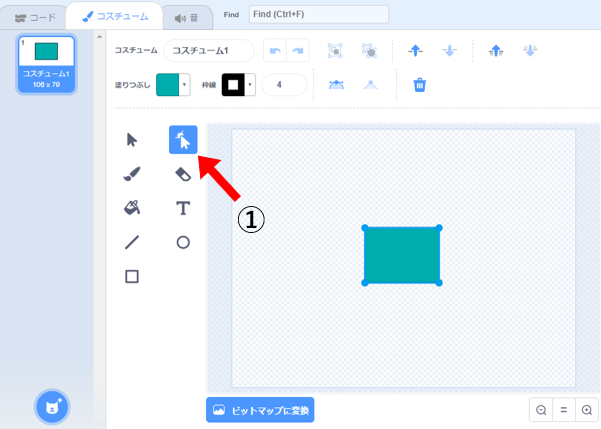
Task: Click the black outline color swatch
Action: (x=233, y=85)
